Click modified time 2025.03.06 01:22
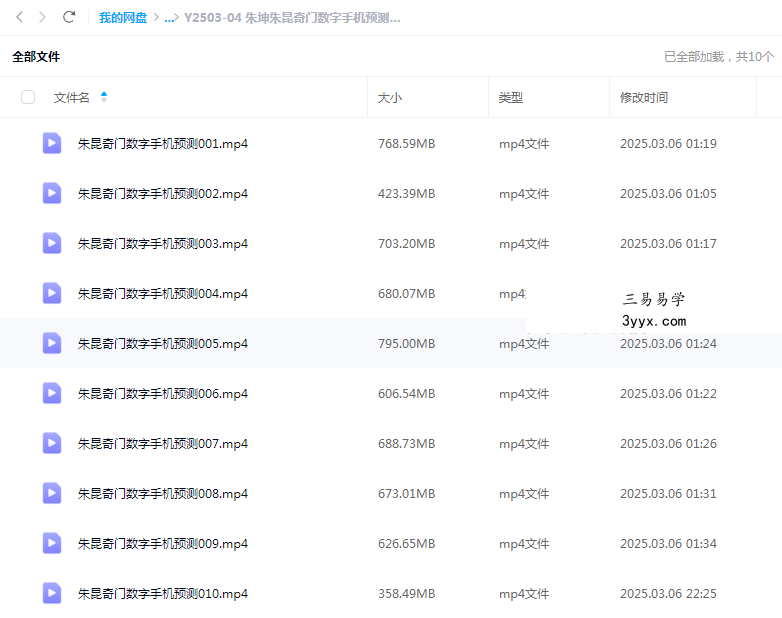 [x=668, y=394]
